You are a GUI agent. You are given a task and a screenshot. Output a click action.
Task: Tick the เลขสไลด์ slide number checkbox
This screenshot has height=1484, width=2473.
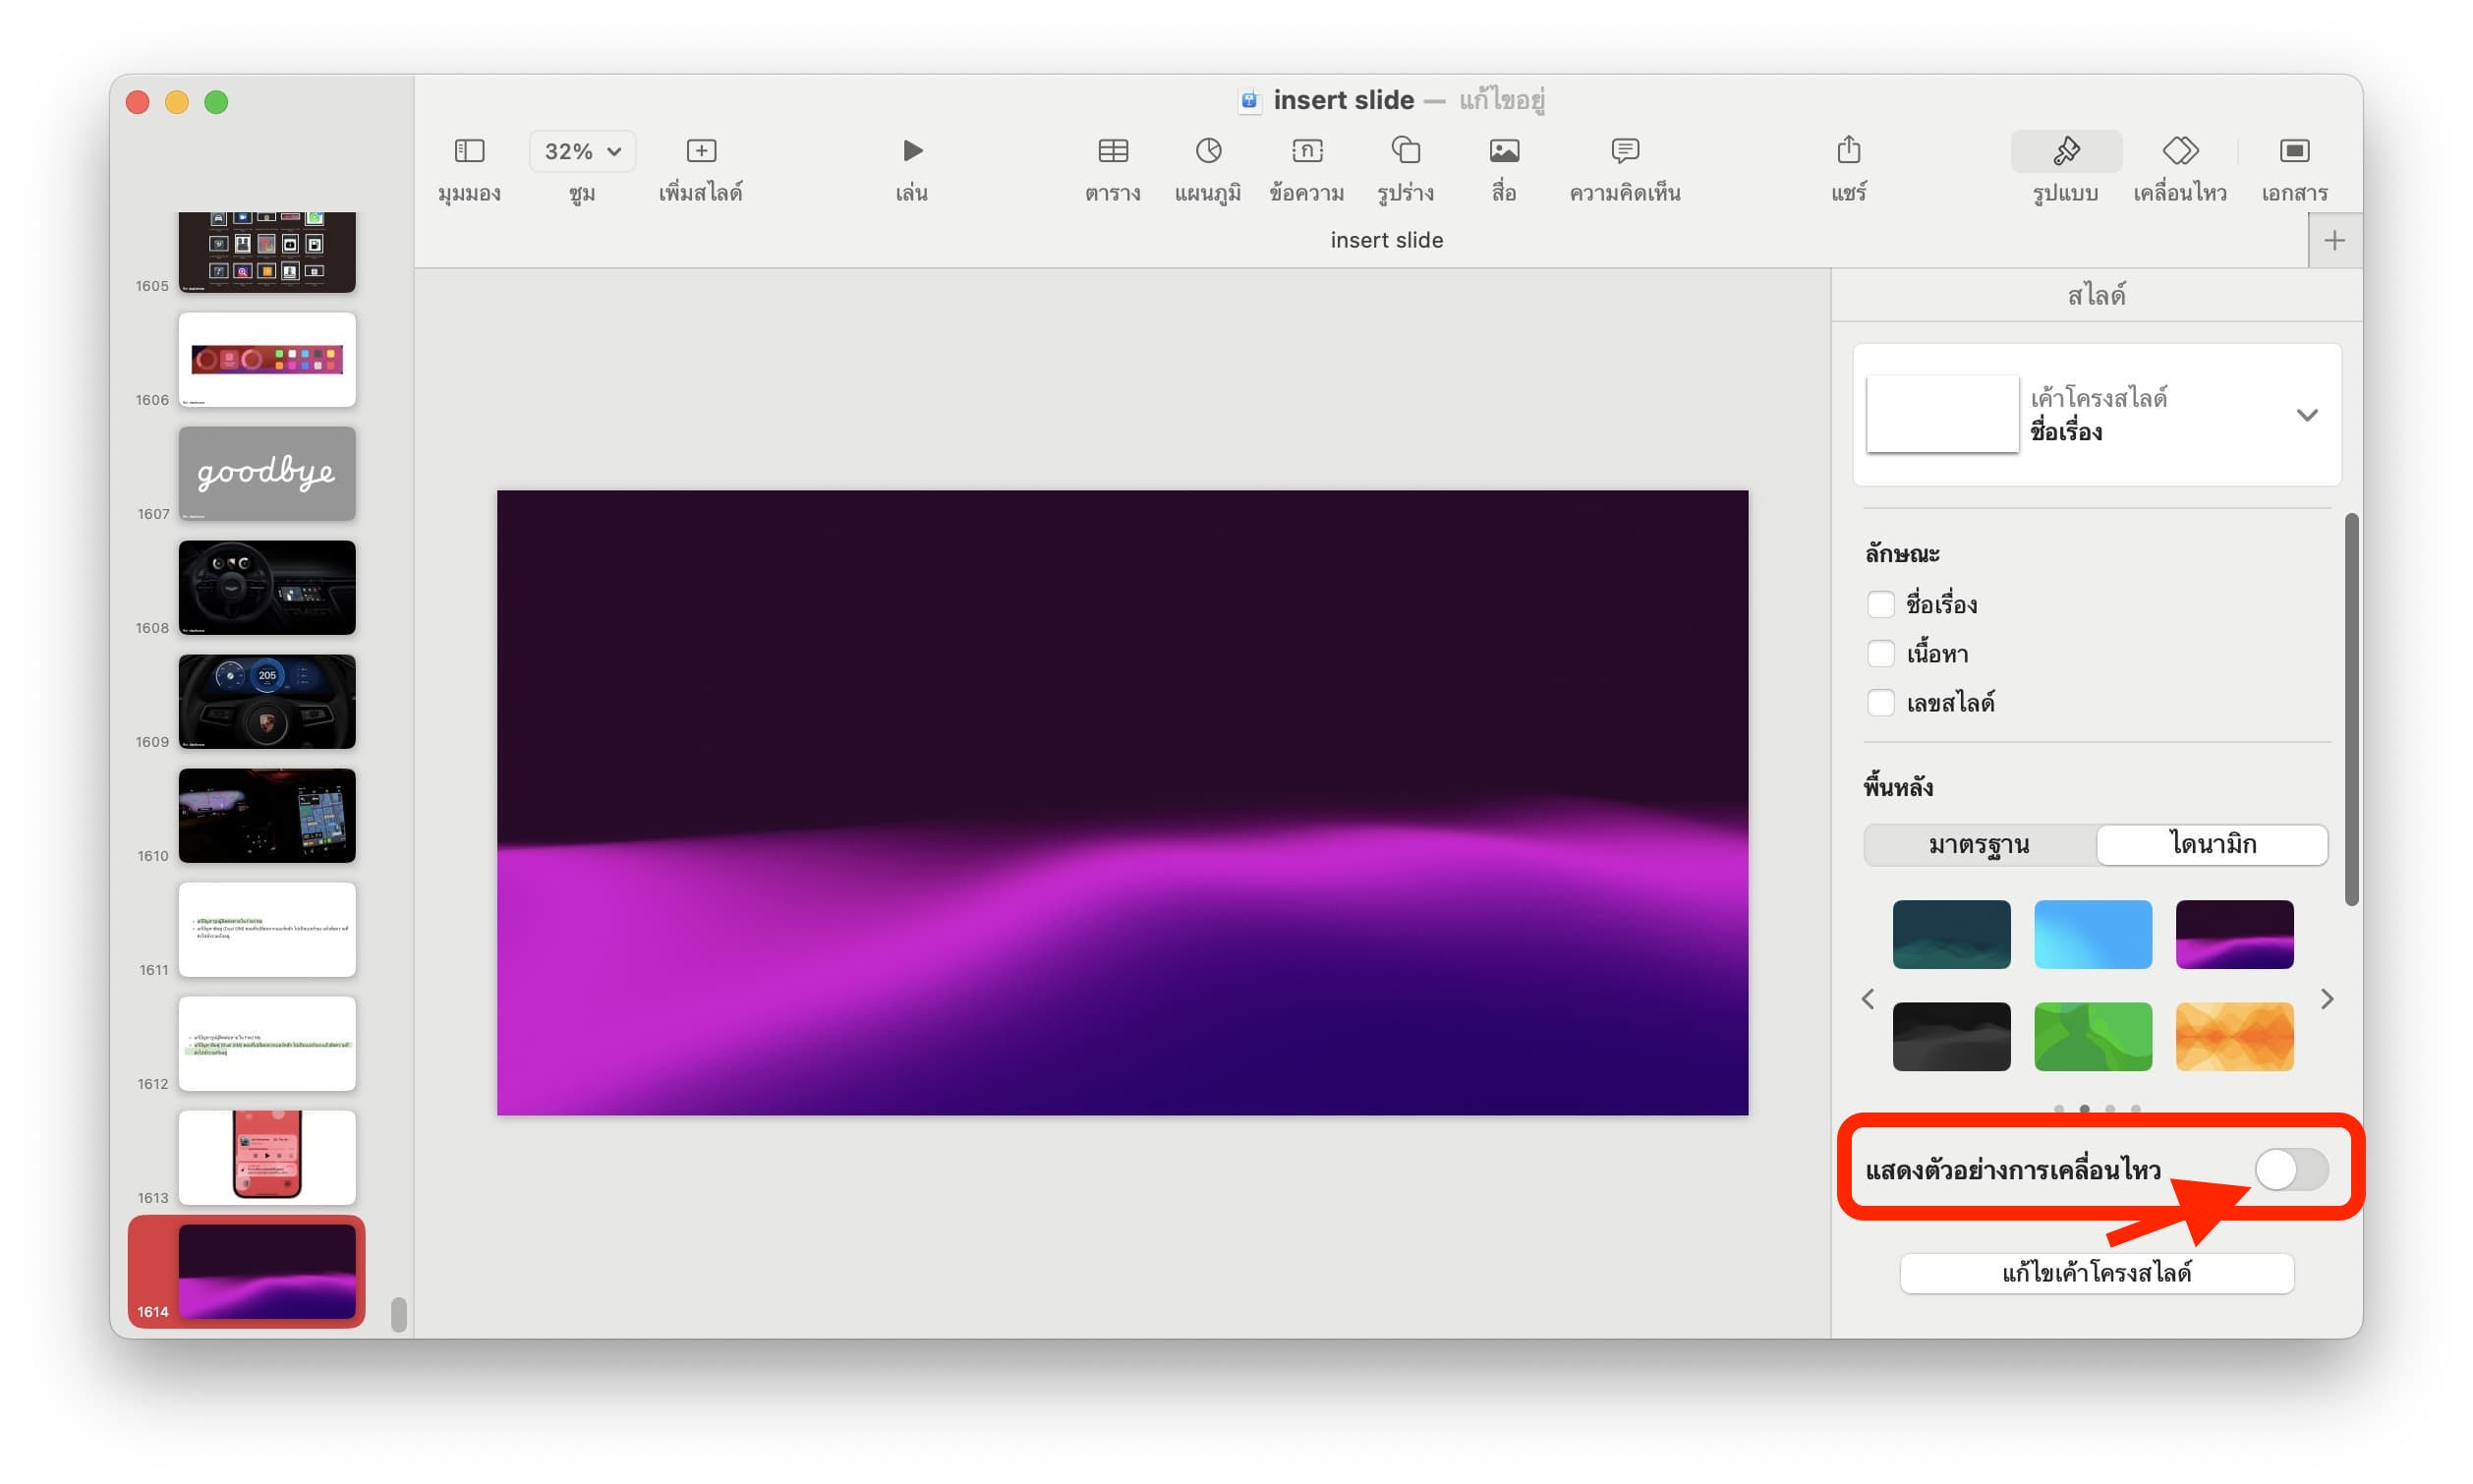click(x=1880, y=703)
